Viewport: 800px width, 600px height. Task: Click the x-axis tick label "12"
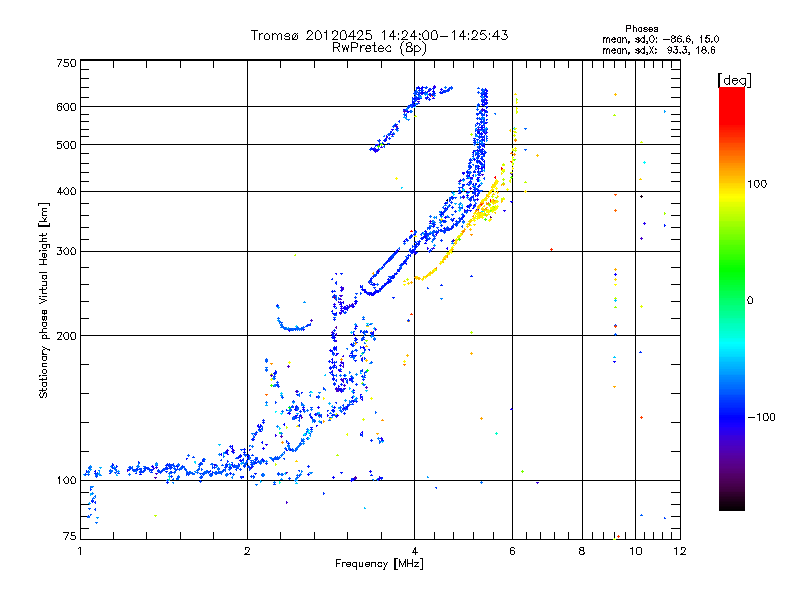[680, 551]
